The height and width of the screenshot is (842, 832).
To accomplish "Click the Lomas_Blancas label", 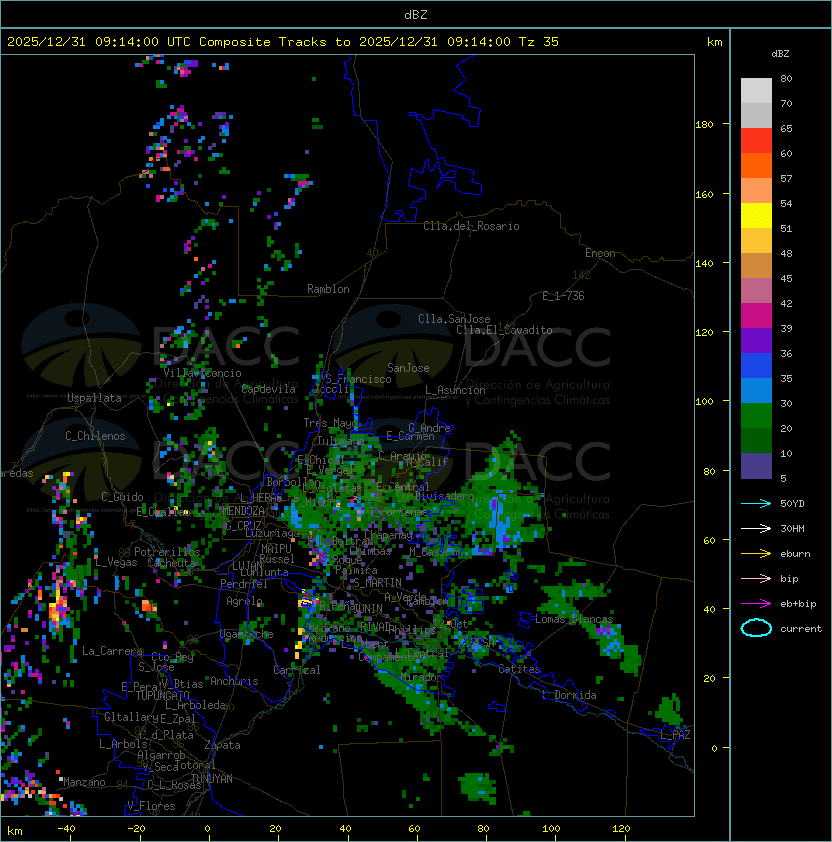I will click(x=574, y=619).
